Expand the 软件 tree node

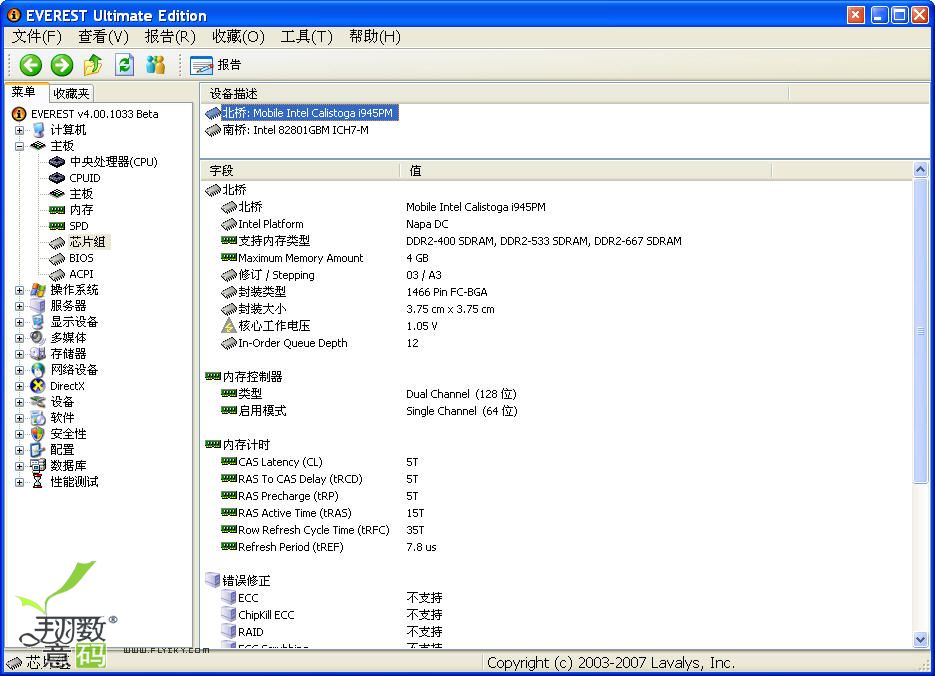pos(20,418)
